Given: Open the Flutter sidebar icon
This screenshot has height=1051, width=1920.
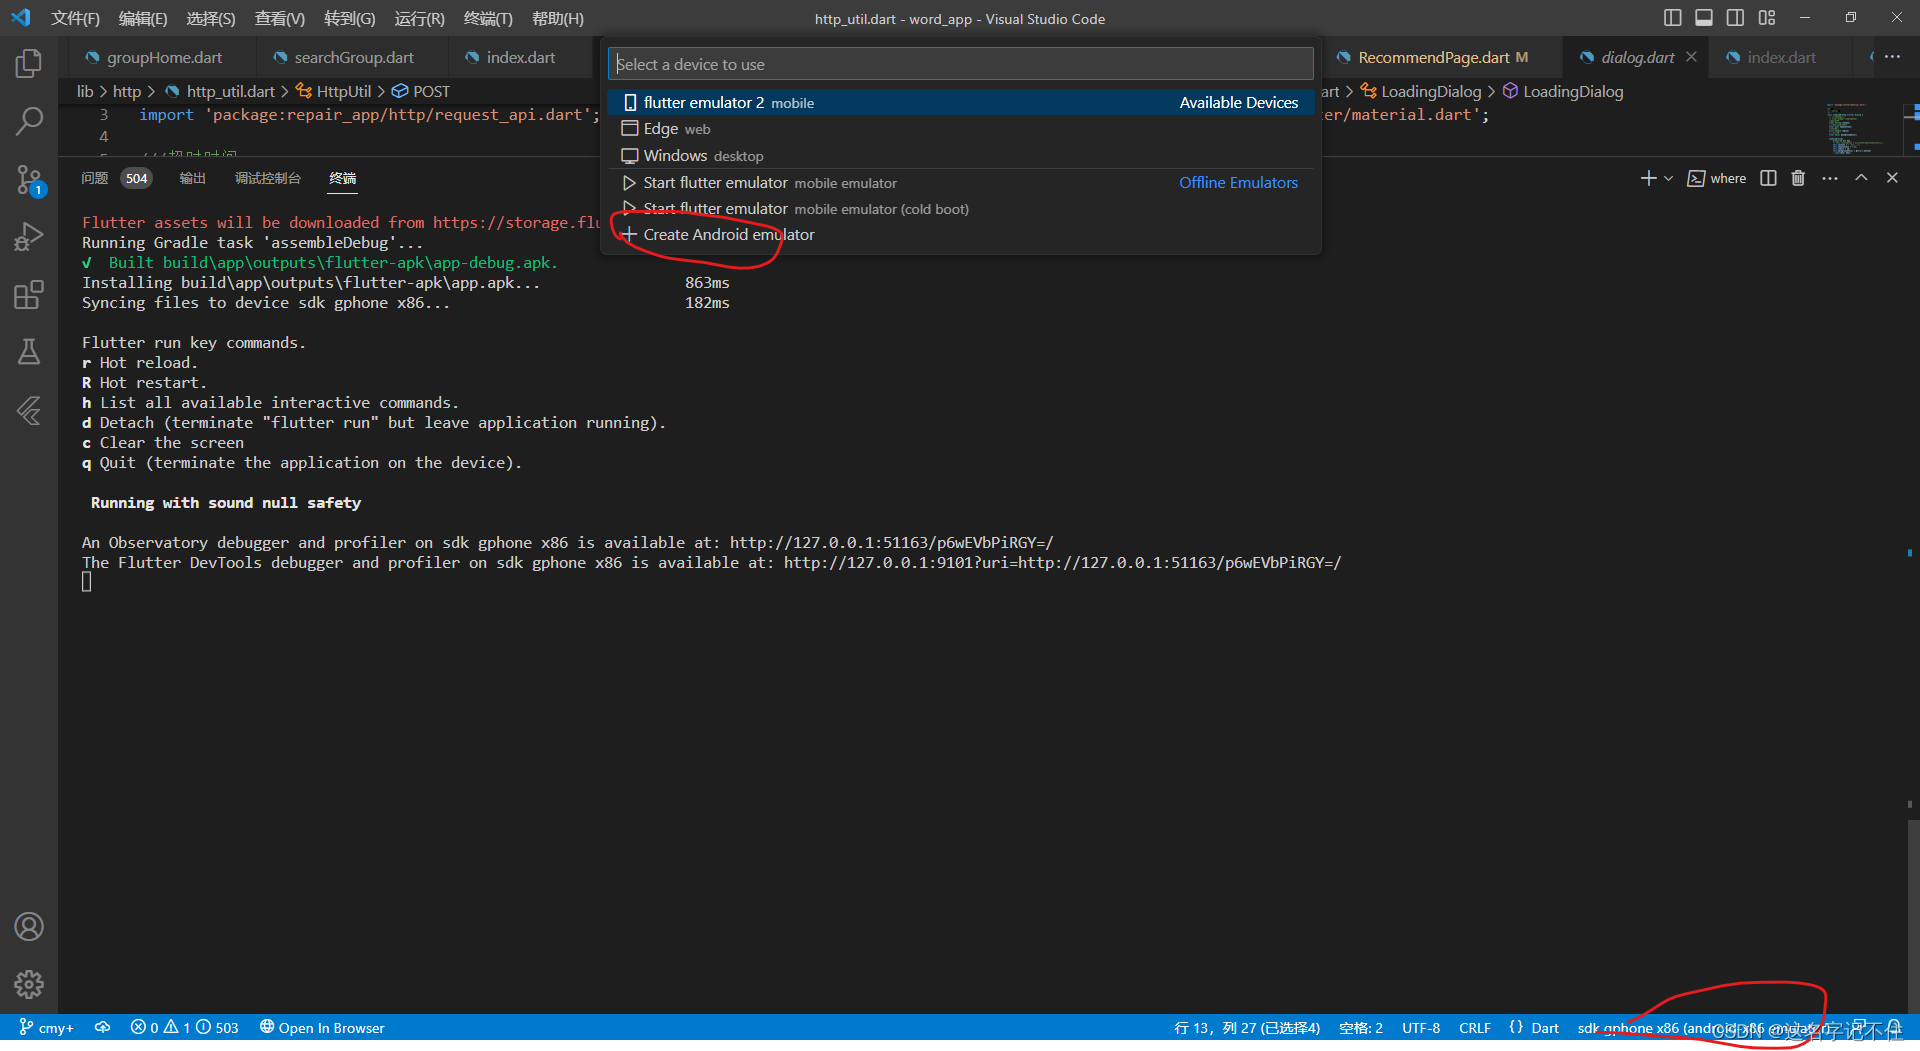Looking at the screenshot, I should coord(29,410).
